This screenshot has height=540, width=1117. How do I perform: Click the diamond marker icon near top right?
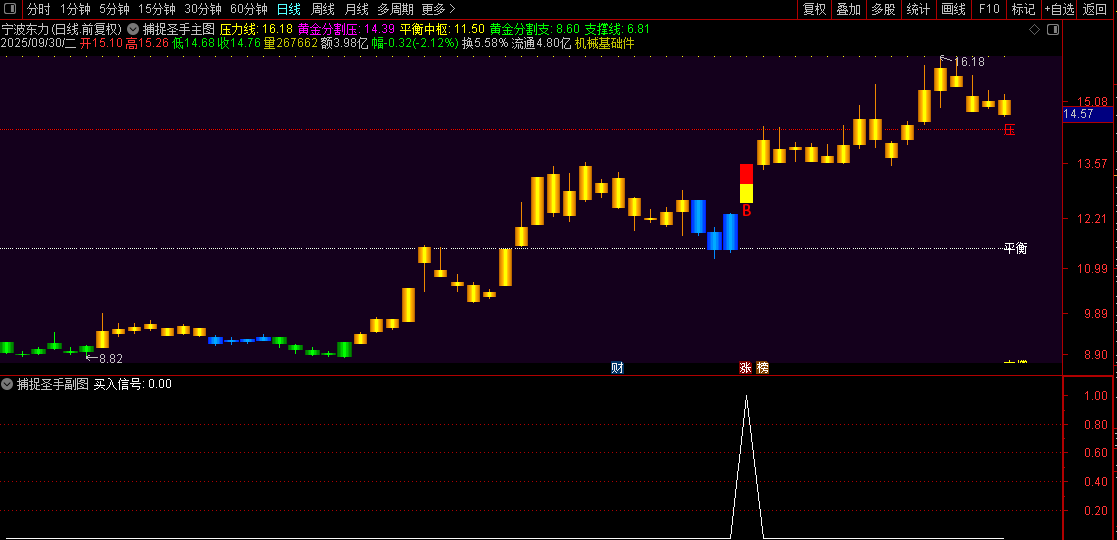click(x=1034, y=29)
